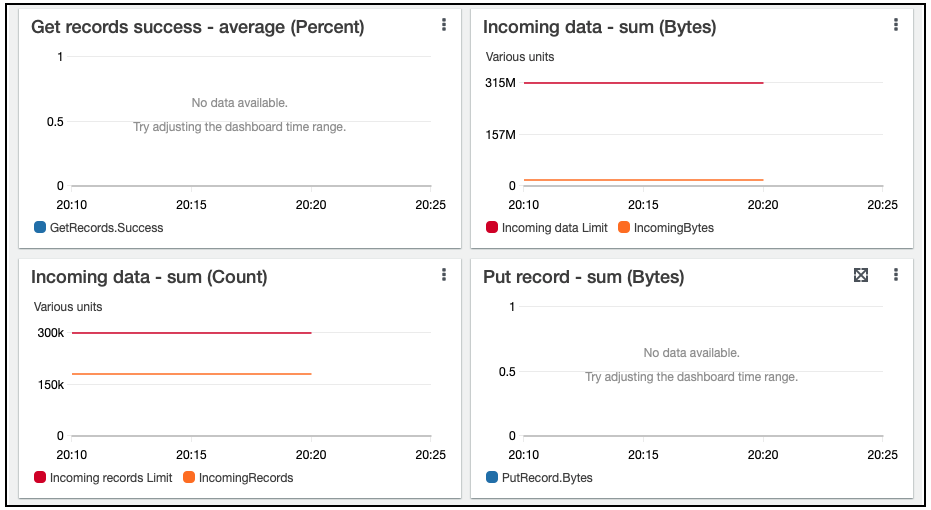
Task: Open options menu for Incoming data Bytes widget
Action: (896, 25)
